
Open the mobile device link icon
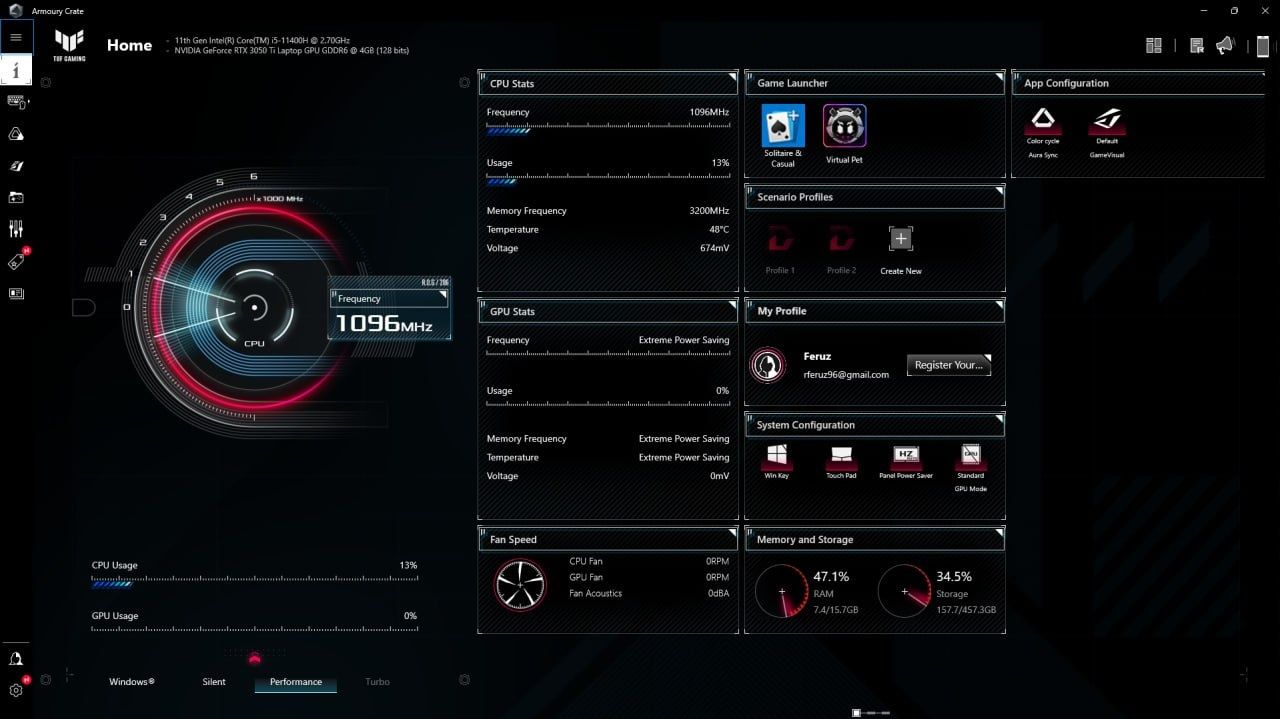click(x=1263, y=46)
